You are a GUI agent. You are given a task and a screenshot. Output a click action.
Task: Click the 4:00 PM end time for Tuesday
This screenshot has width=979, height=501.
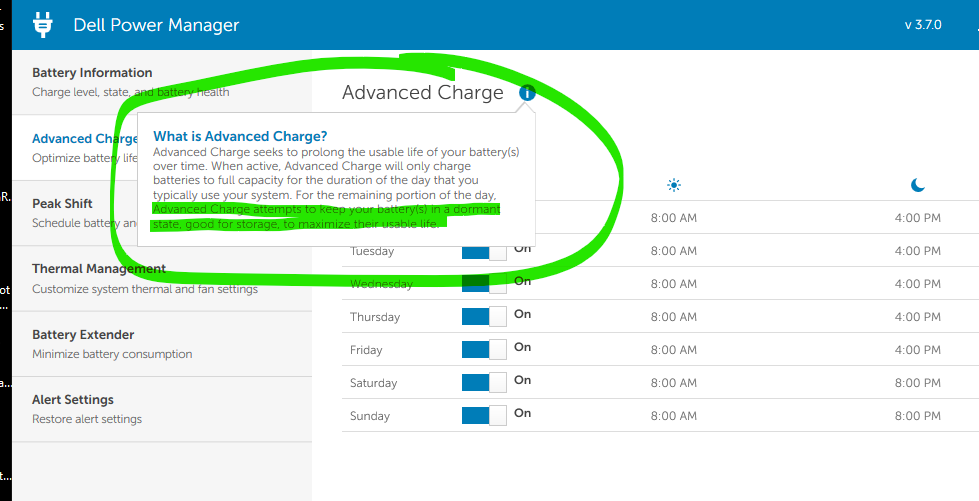[x=917, y=251]
